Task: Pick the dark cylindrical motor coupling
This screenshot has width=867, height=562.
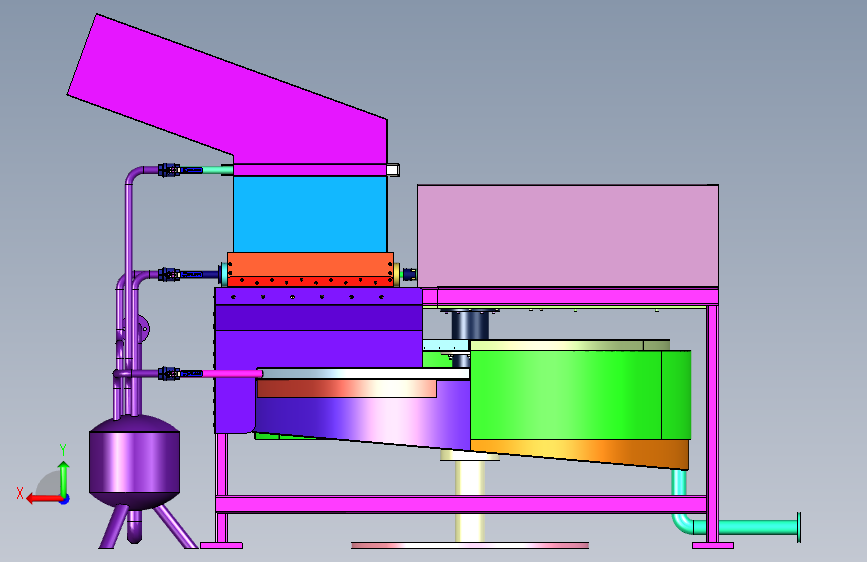Action: coord(470,326)
